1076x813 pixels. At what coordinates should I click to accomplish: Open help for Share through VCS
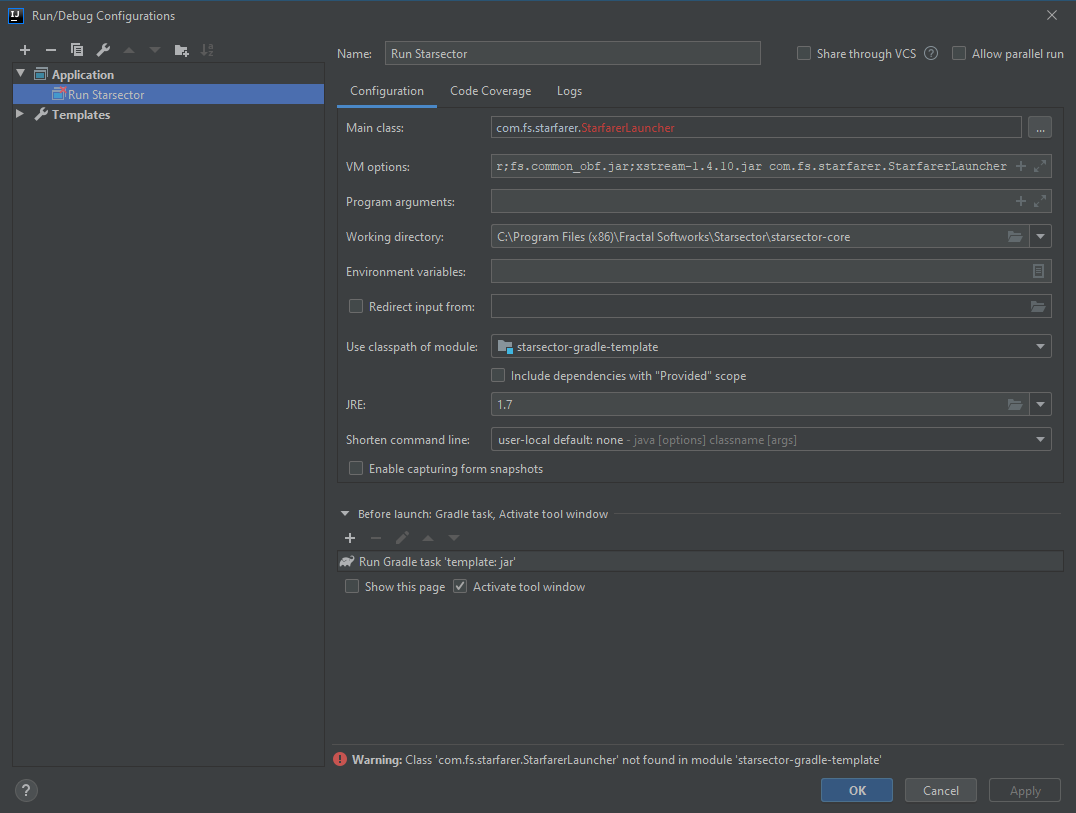coord(931,54)
